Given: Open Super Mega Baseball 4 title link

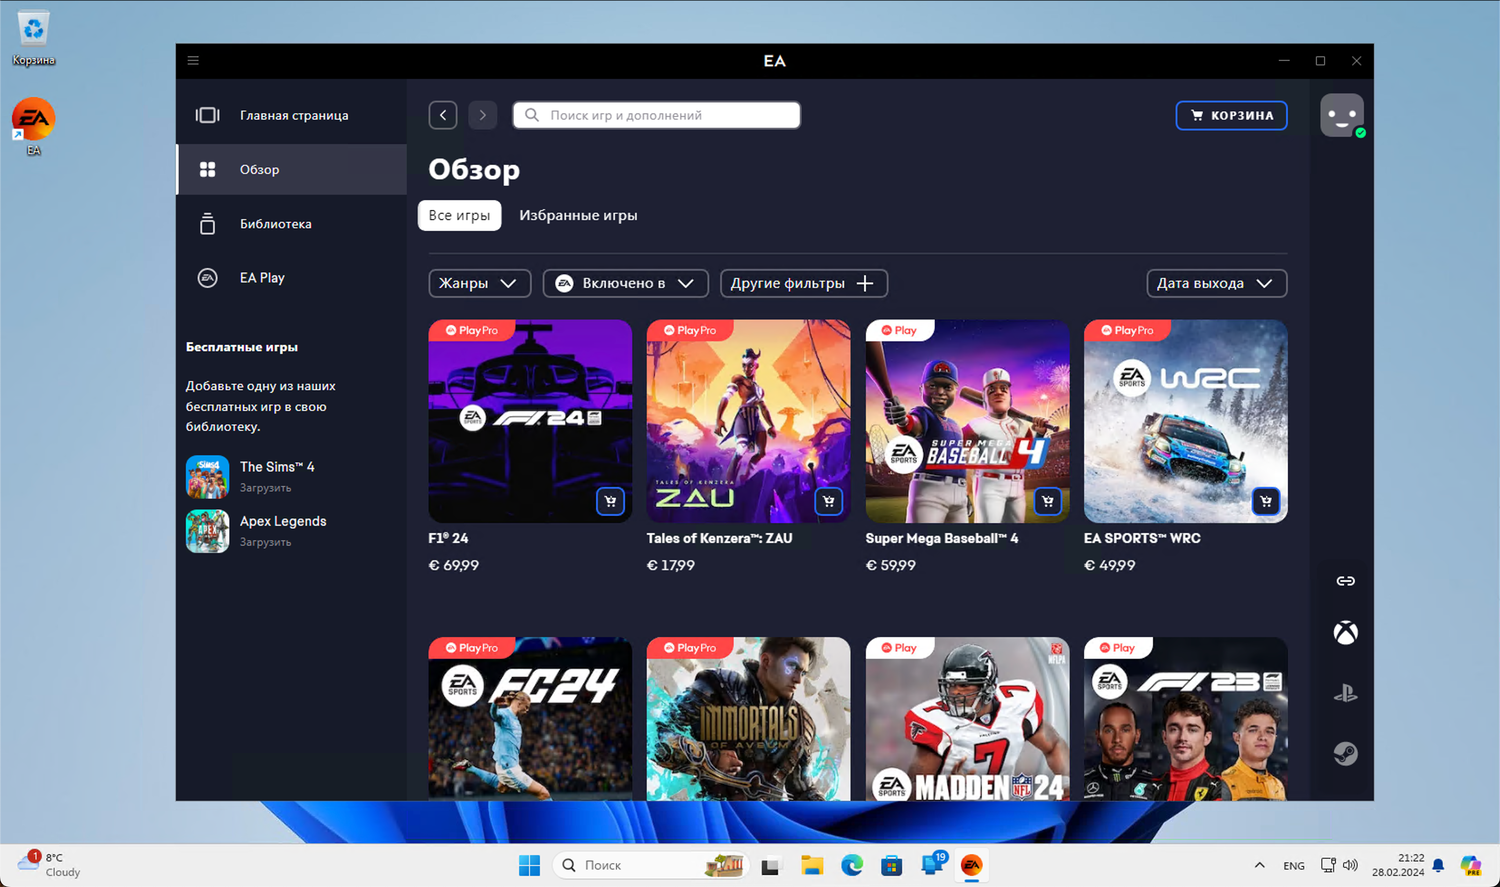Looking at the screenshot, I should click(942, 538).
